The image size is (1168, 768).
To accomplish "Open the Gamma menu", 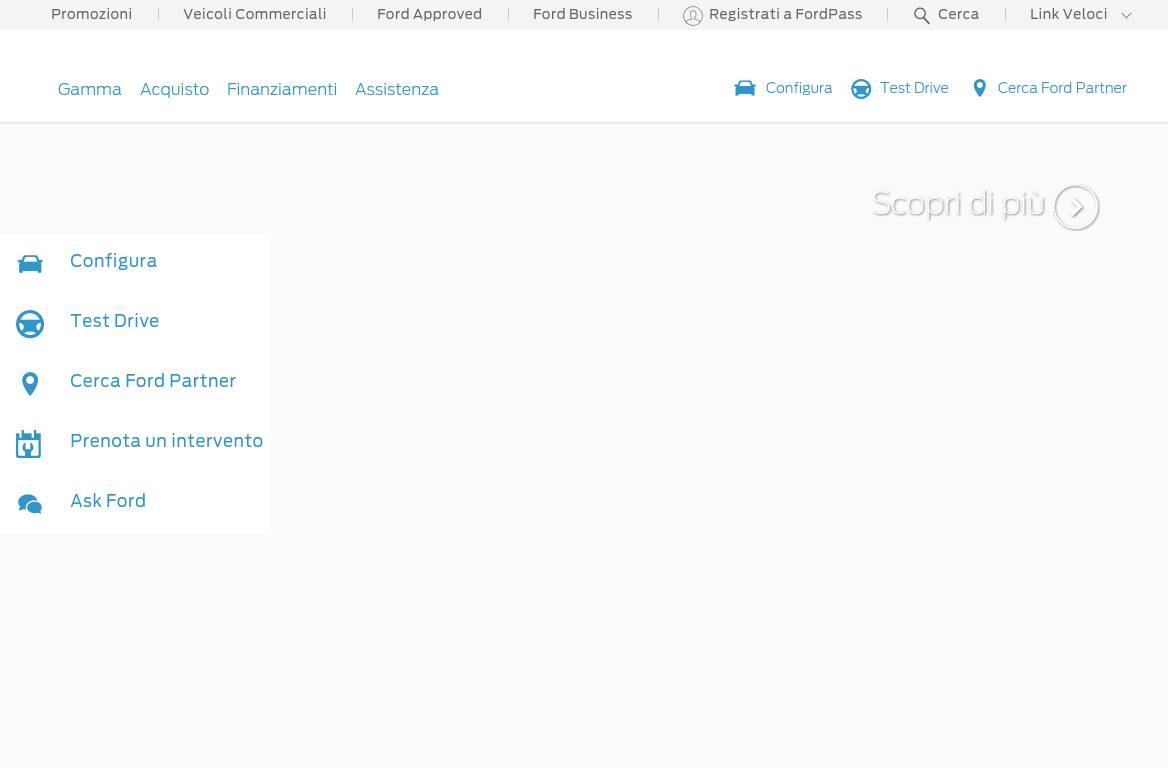I will (90, 90).
